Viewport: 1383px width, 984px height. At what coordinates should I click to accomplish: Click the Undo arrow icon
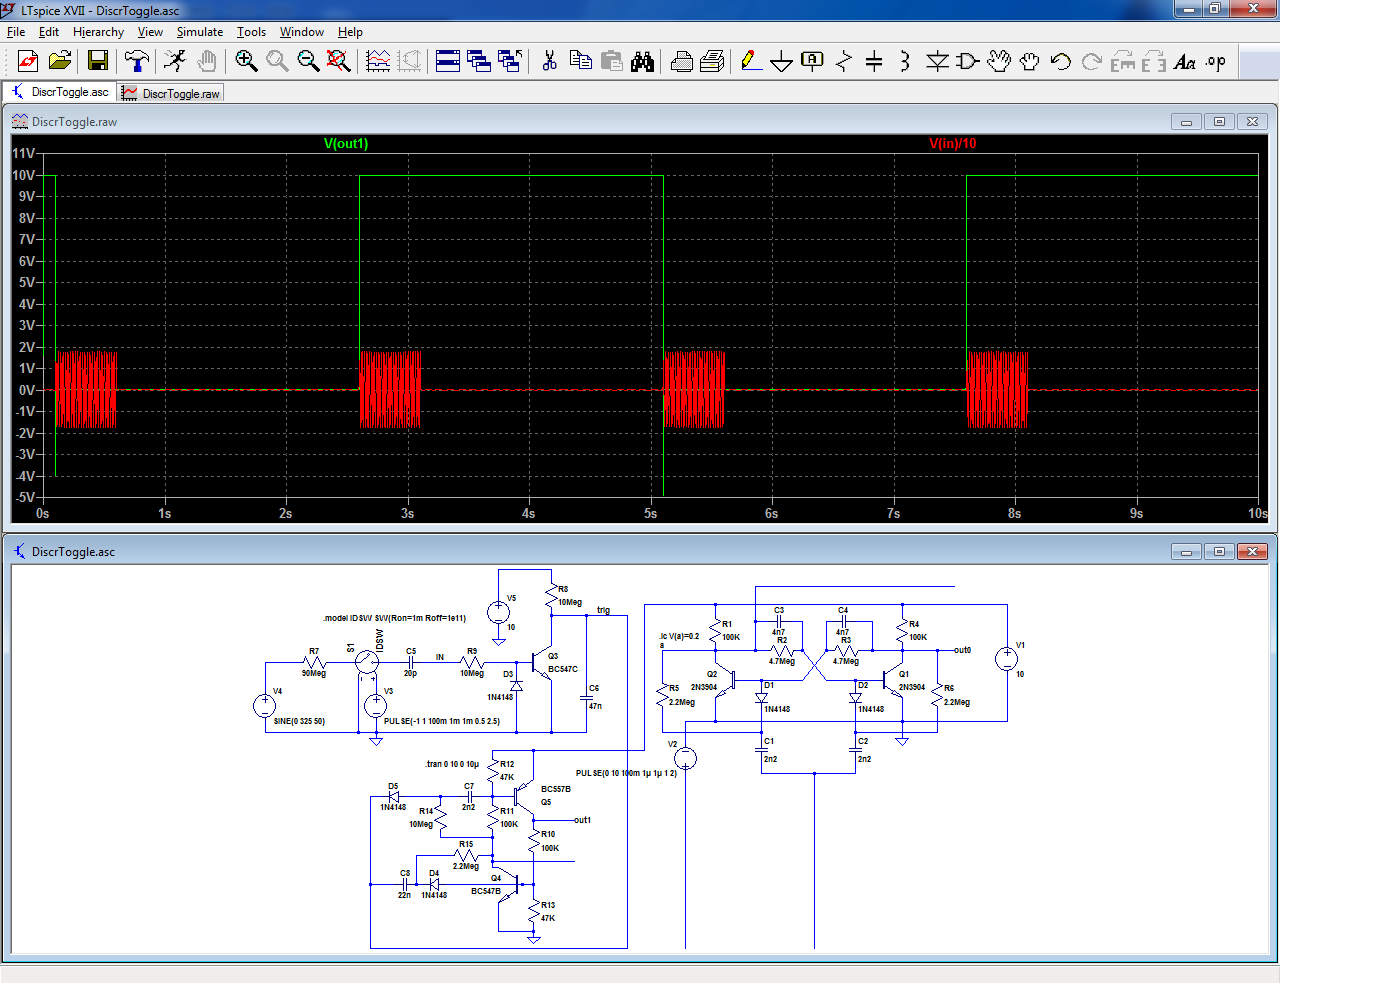[x=1061, y=61]
